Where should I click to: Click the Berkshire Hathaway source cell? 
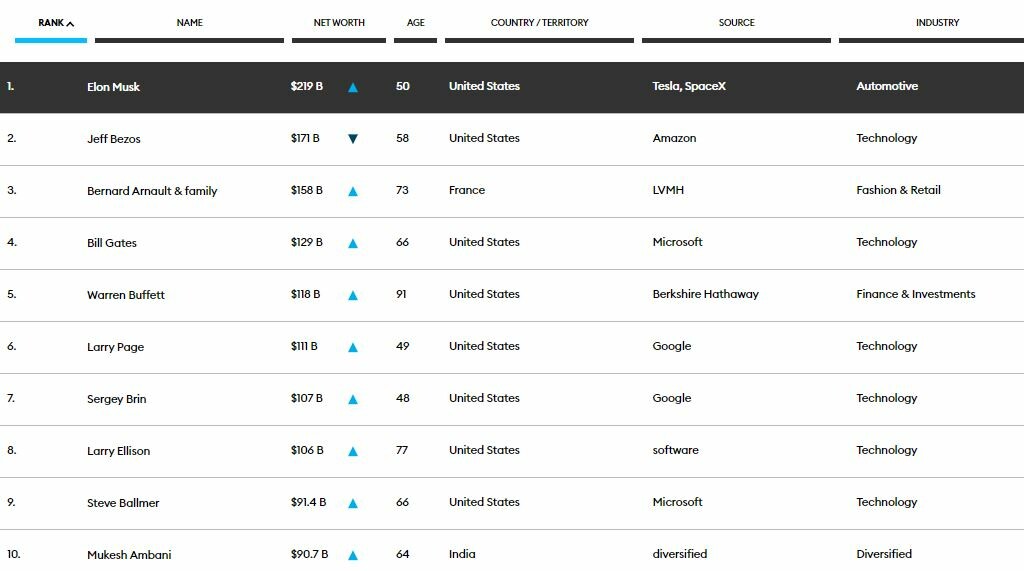(706, 294)
